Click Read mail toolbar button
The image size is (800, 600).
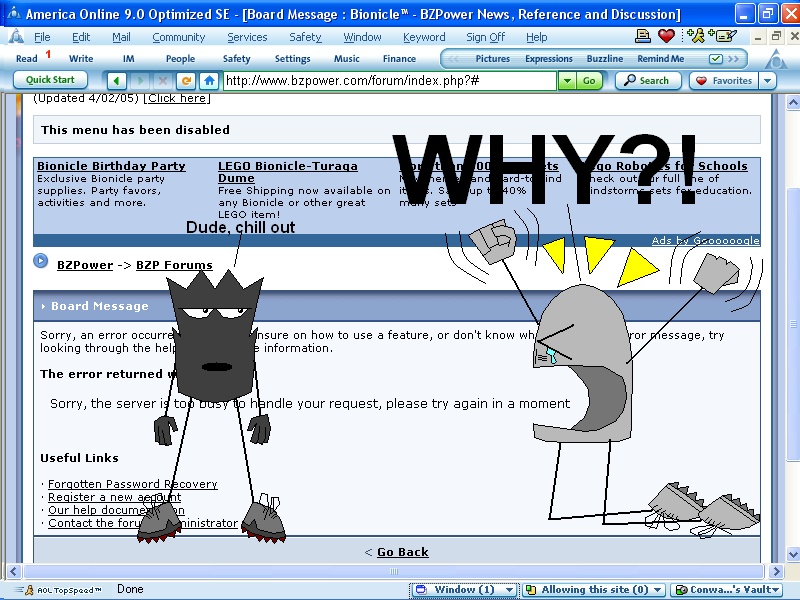[27, 59]
